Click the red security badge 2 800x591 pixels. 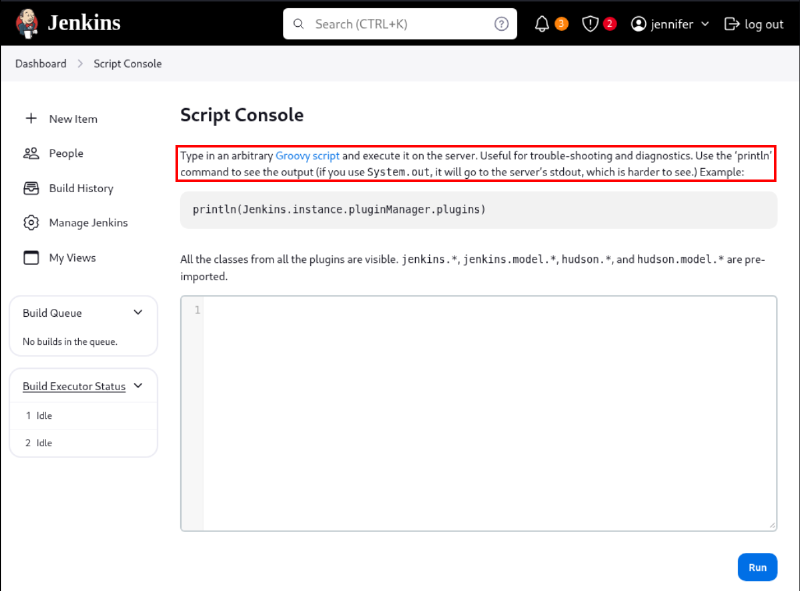pyautogui.click(x=609, y=23)
